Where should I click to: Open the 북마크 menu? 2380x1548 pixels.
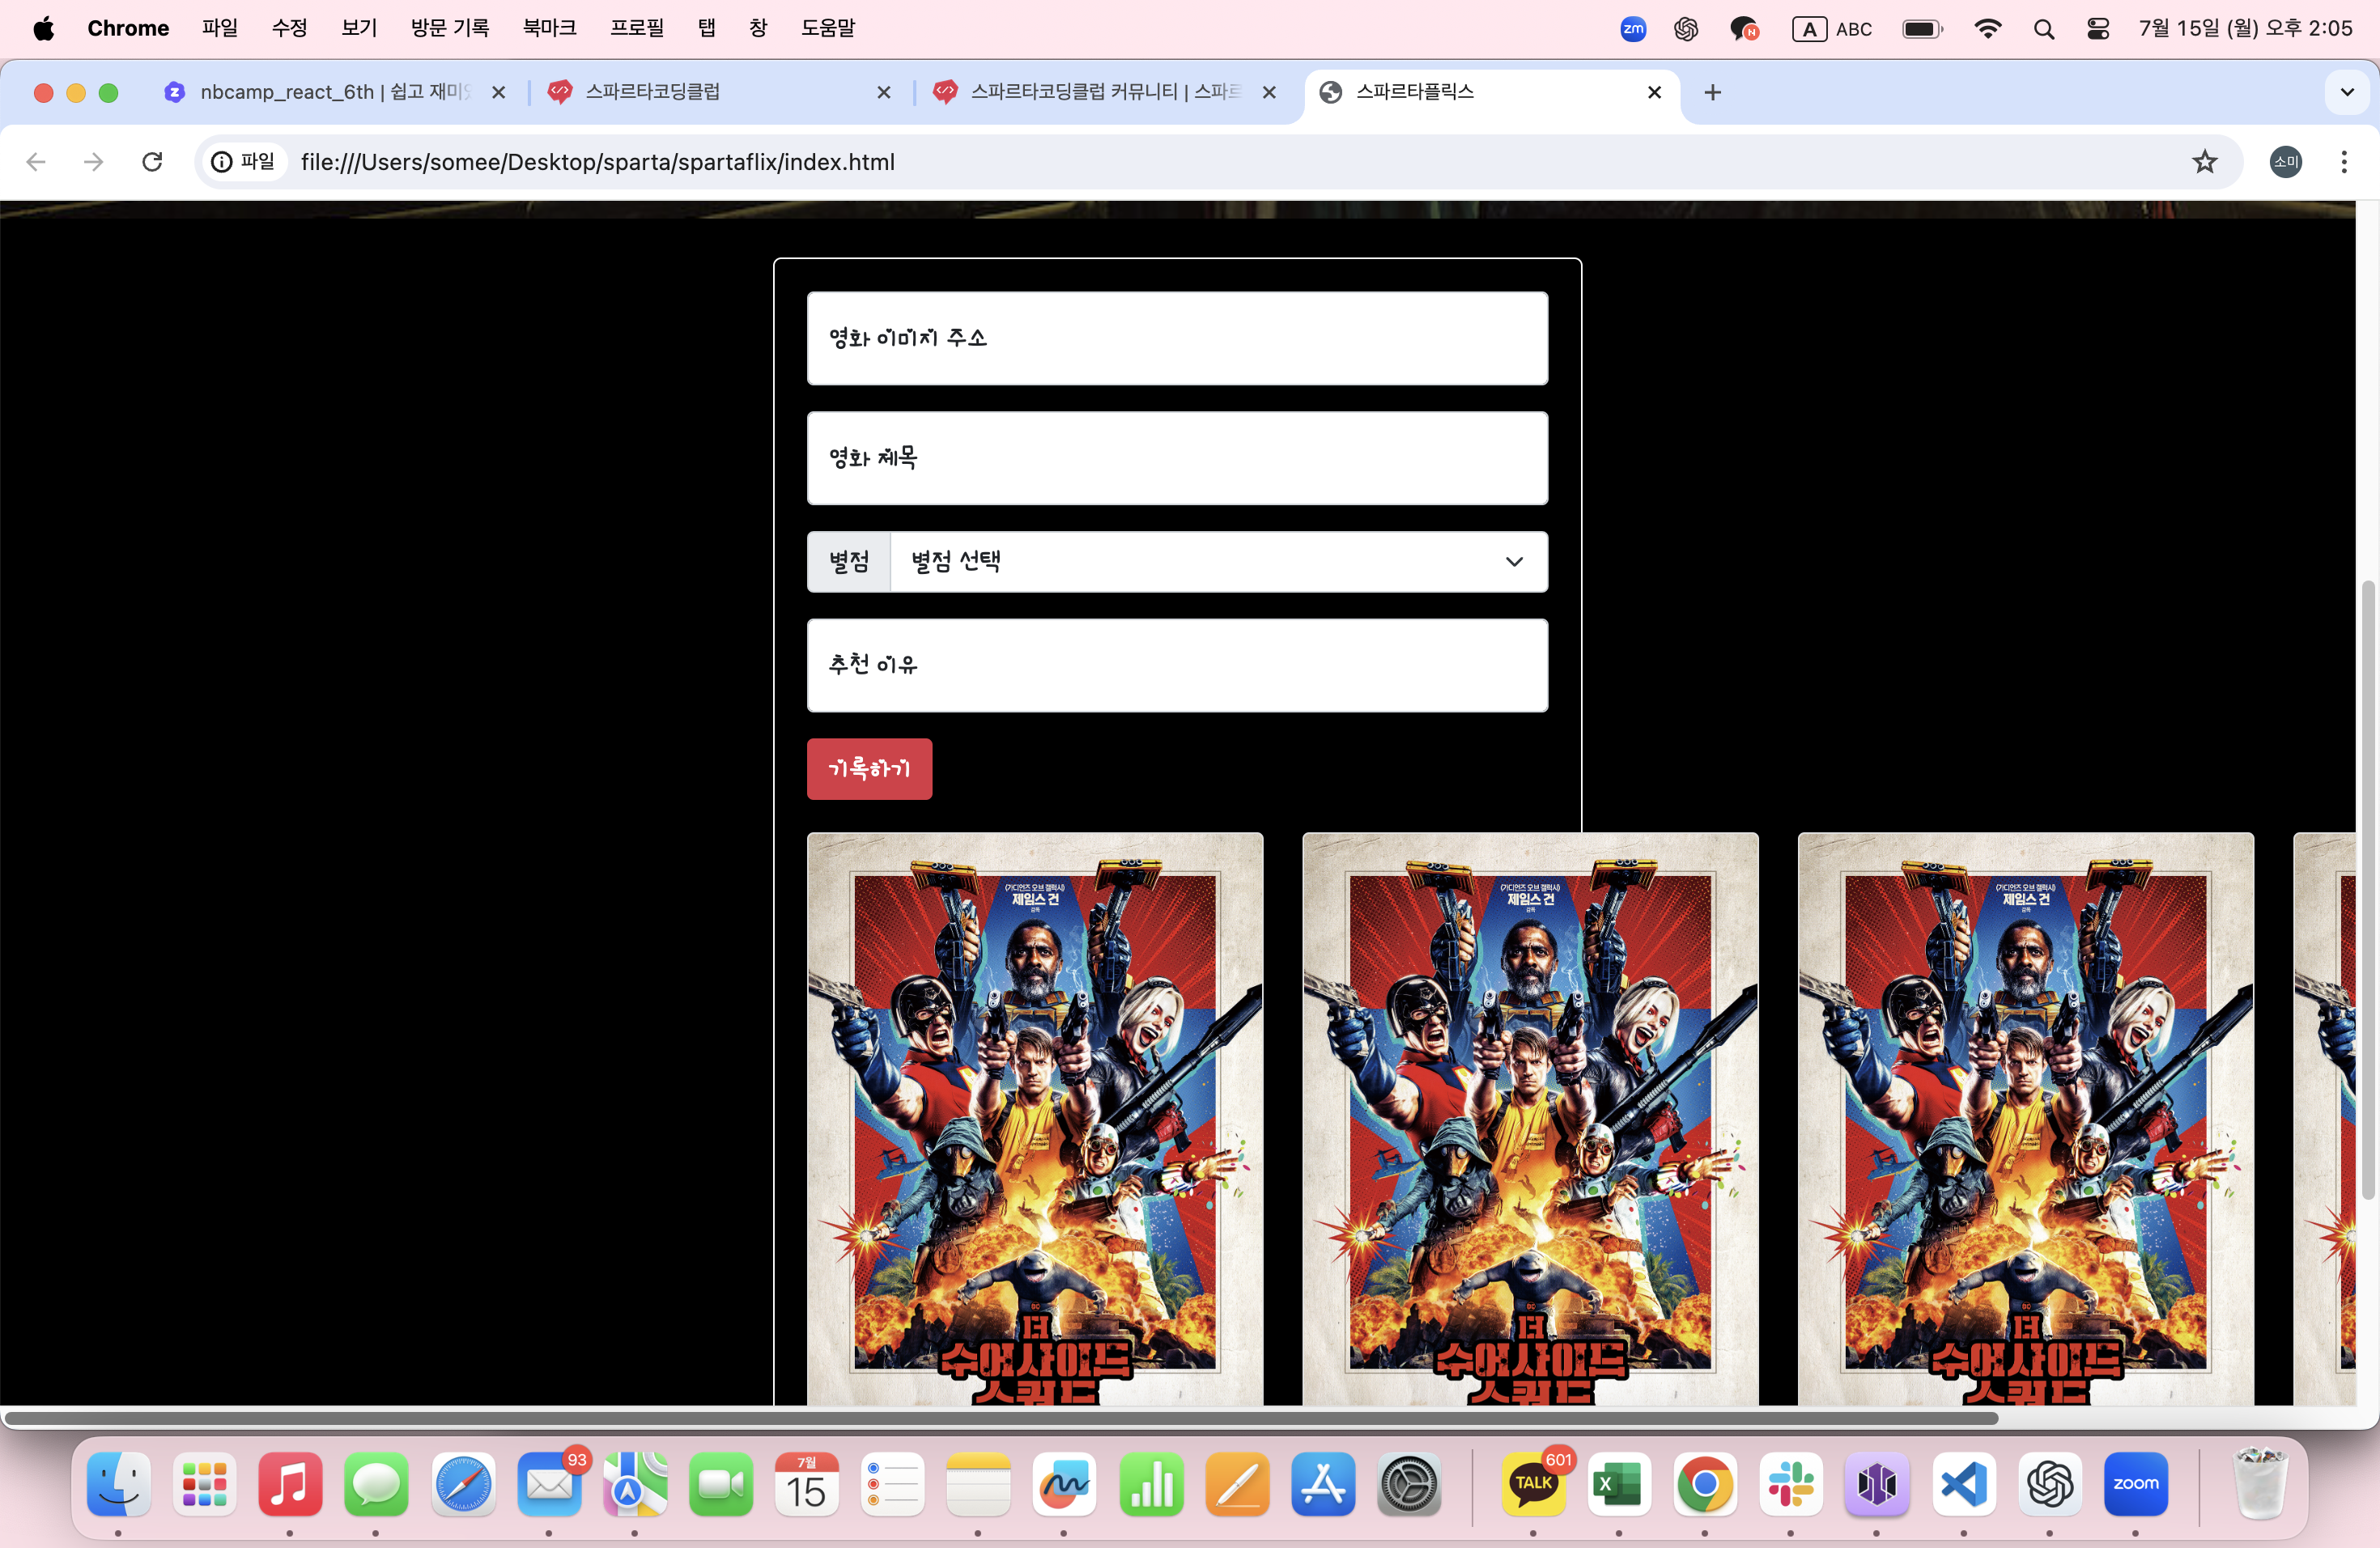pos(550,28)
